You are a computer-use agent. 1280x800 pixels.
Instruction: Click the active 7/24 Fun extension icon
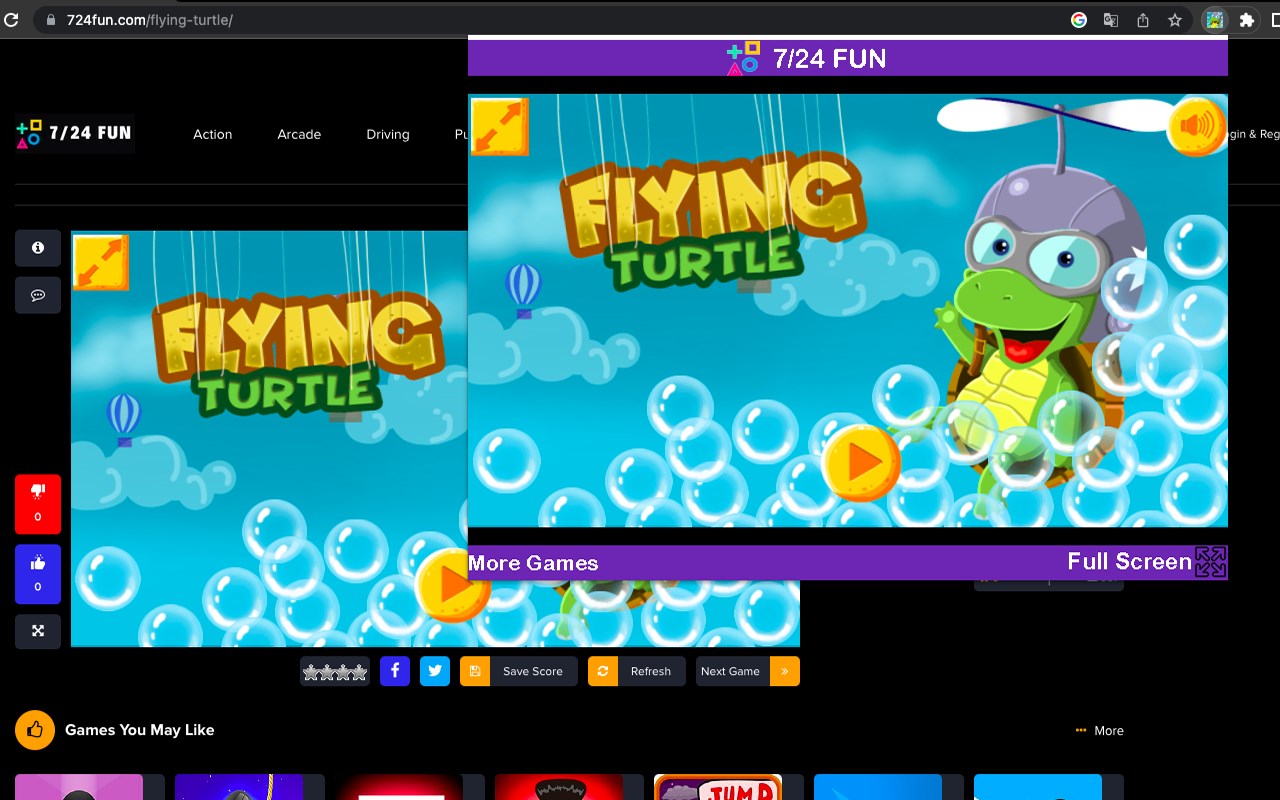pyautogui.click(x=1214, y=20)
